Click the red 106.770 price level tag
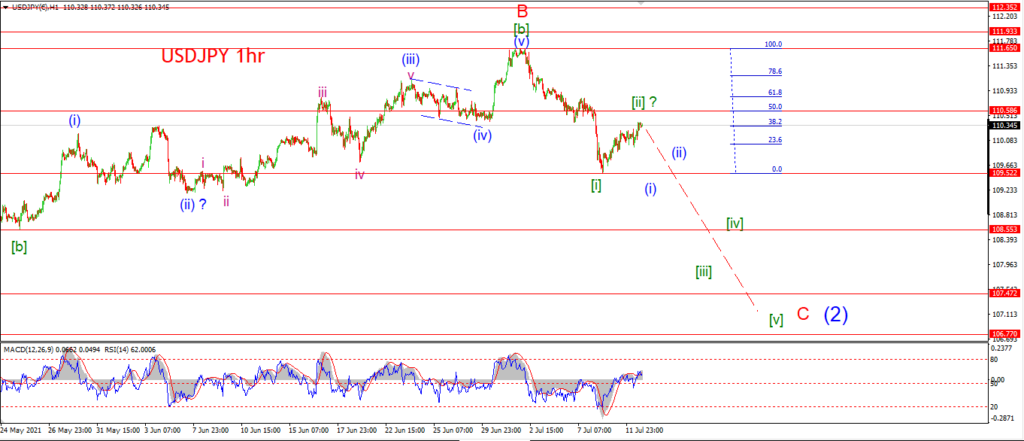The image size is (1024, 441). coord(1005,334)
